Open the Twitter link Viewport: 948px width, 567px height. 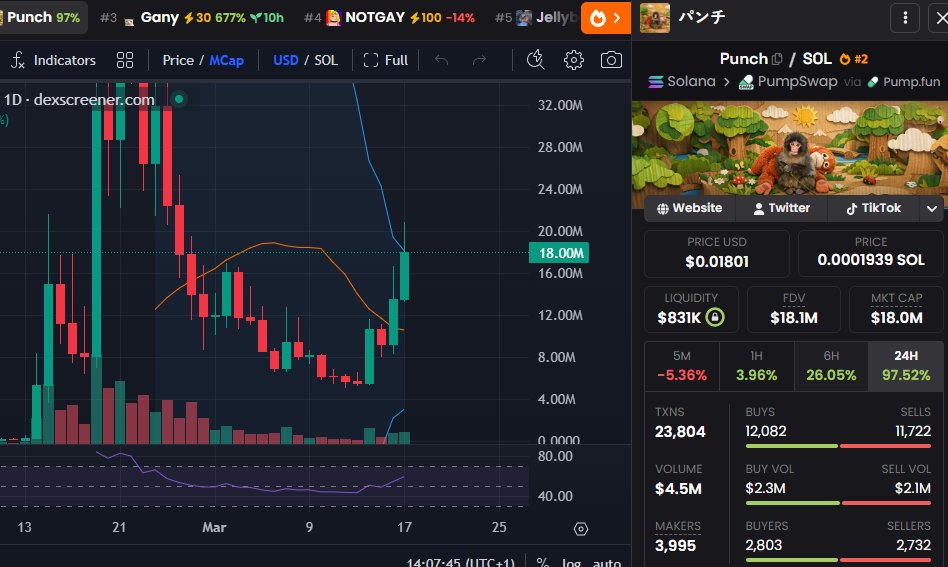pyautogui.click(x=782, y=208)
